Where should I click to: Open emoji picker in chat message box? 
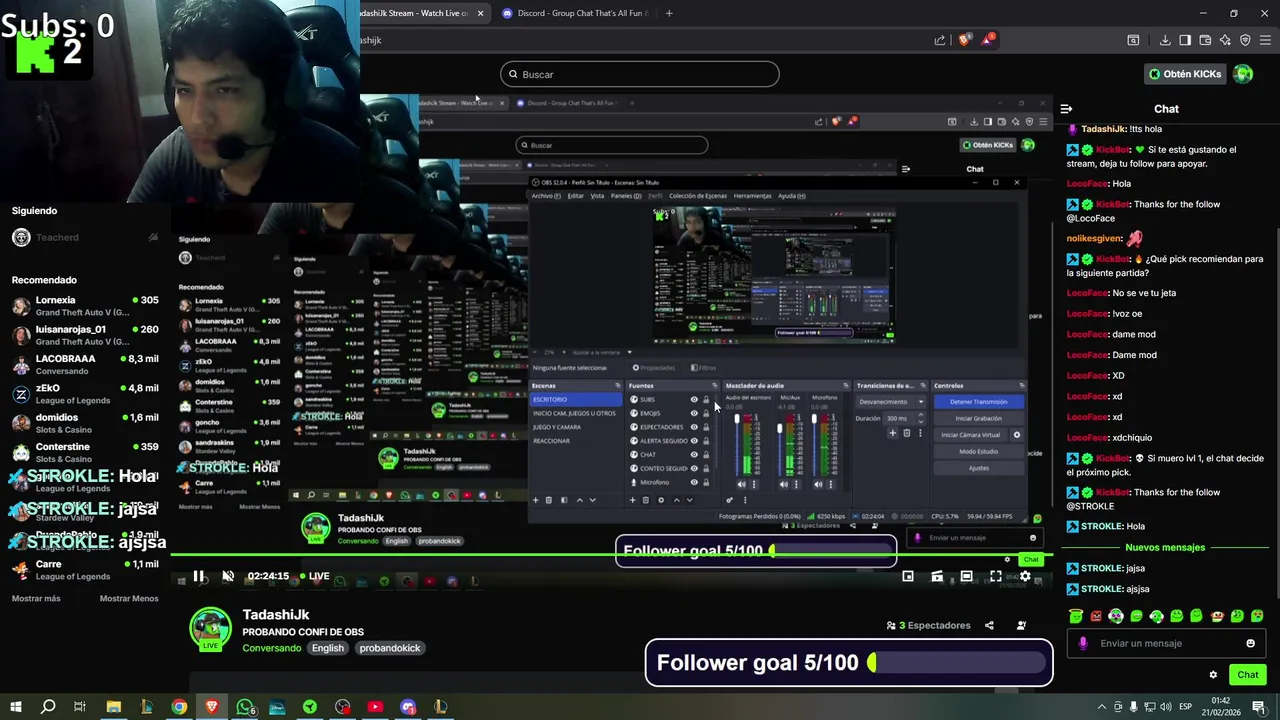[x=1250, y=643]
